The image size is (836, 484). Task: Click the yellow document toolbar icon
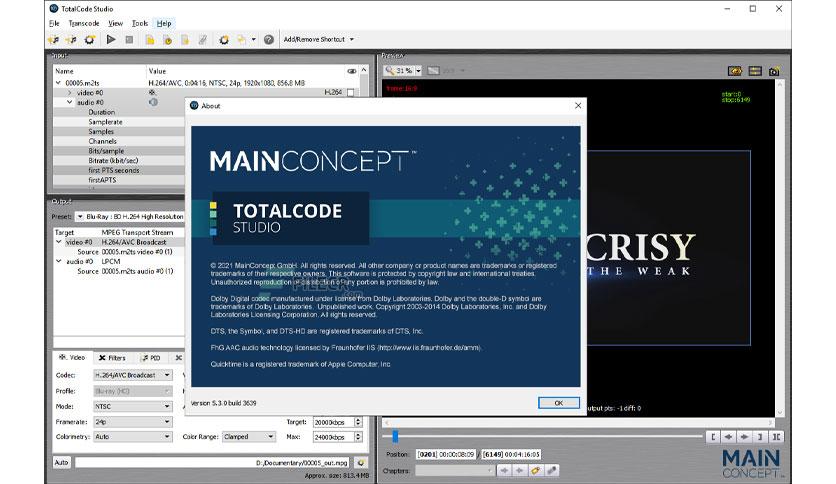tap(150, 40)
